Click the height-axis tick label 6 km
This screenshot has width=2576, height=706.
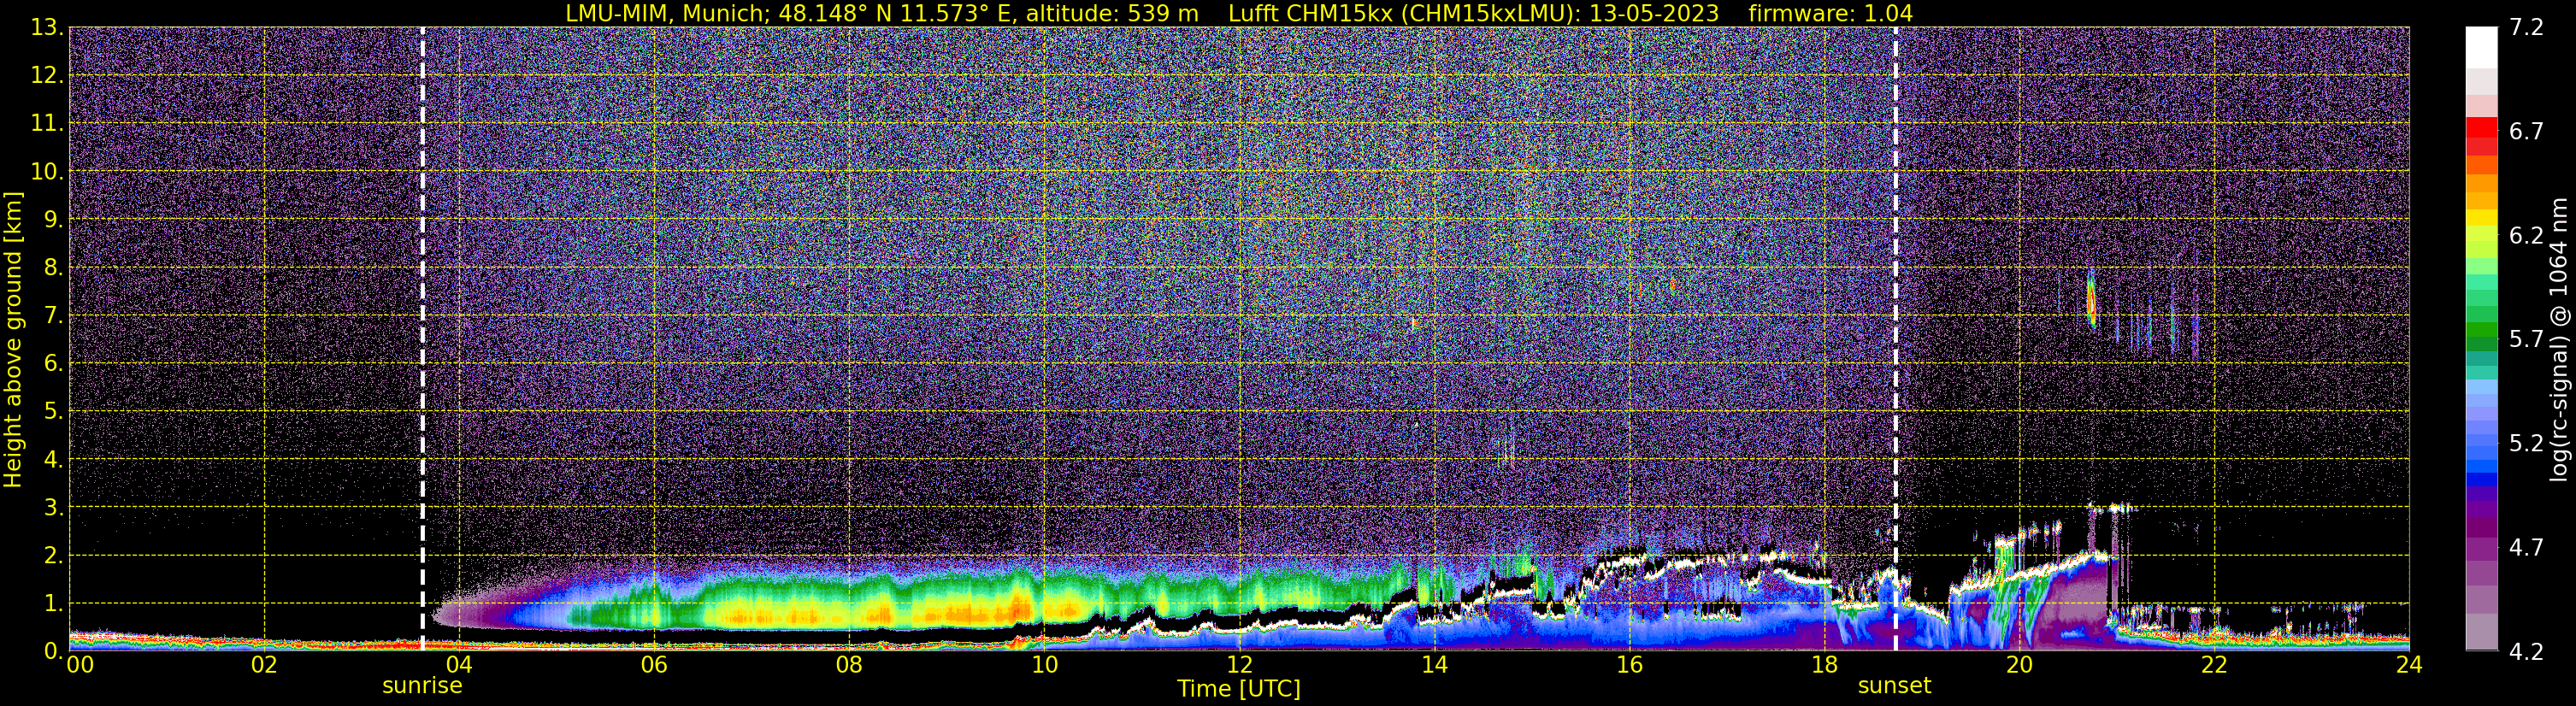pos(54,364)
